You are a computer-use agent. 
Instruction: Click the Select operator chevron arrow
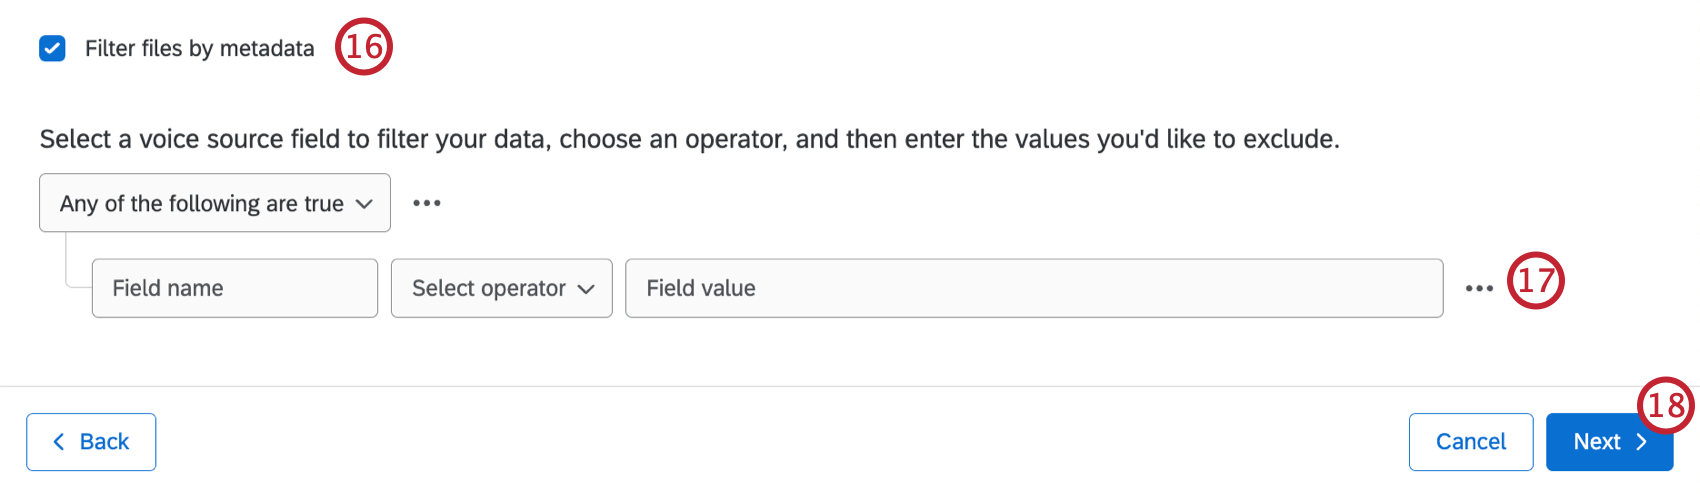click(586, 289)
